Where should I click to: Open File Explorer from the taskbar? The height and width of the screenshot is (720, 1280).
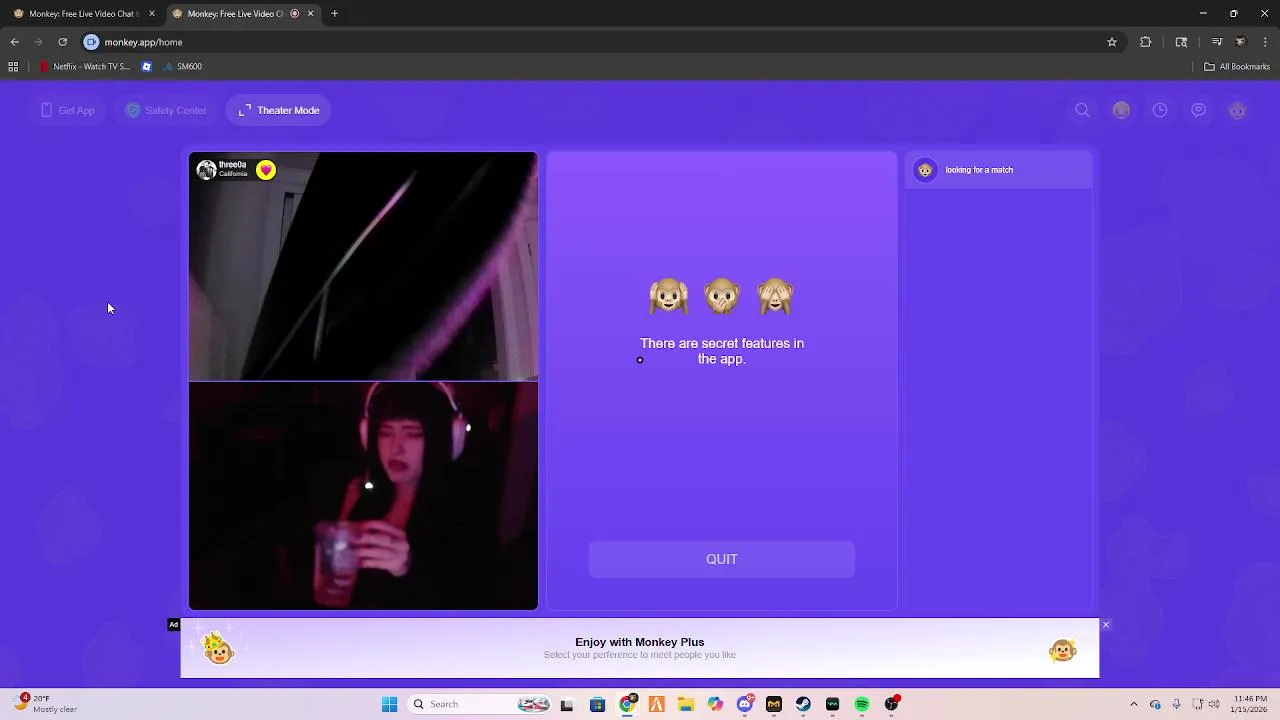[686, 704]
